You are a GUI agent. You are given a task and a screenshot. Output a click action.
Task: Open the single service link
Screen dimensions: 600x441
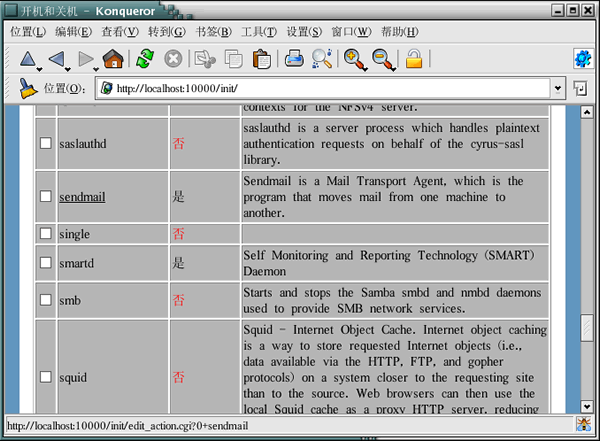tap(75, 234)
